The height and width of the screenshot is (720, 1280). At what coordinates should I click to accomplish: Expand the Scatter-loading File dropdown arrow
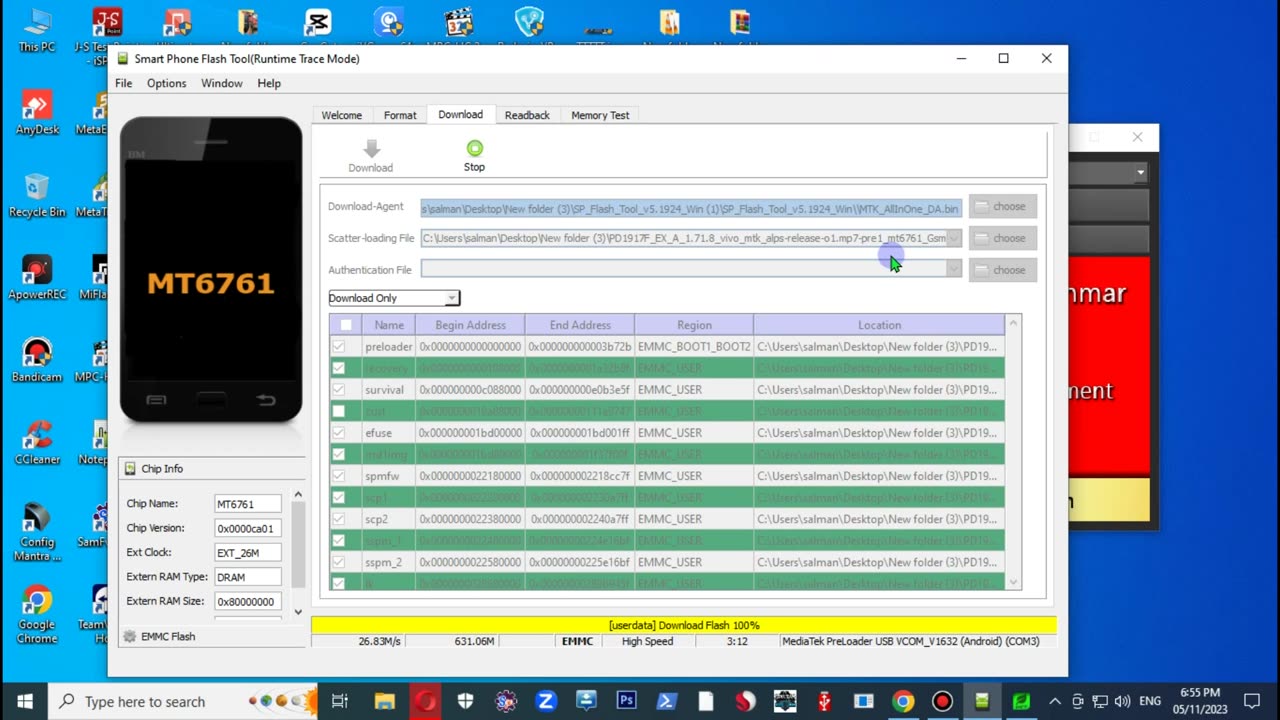(953, 238)
